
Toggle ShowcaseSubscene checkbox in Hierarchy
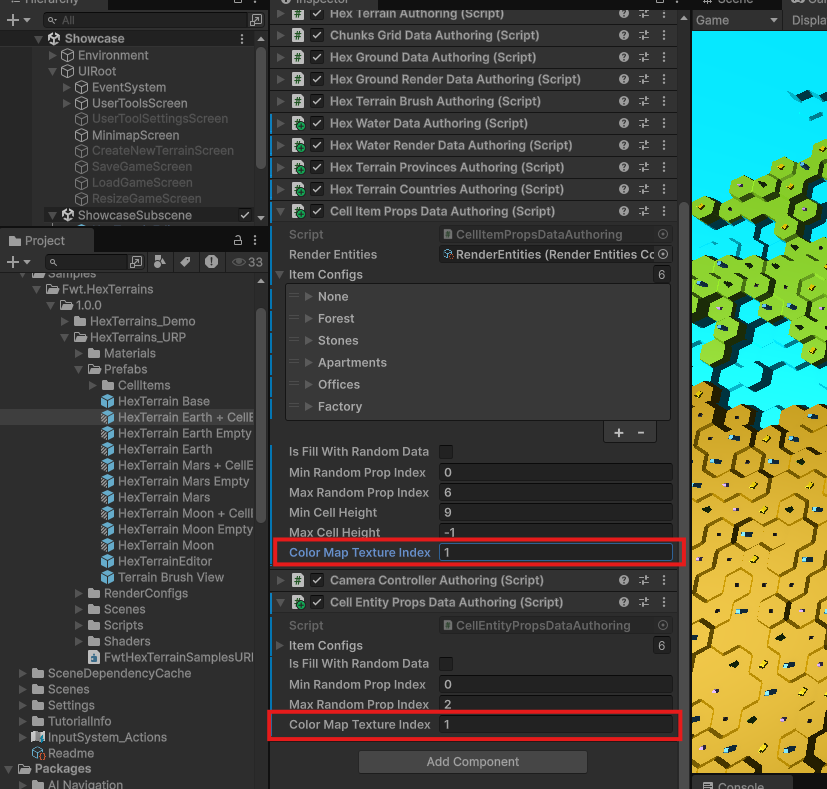[244, 215]
